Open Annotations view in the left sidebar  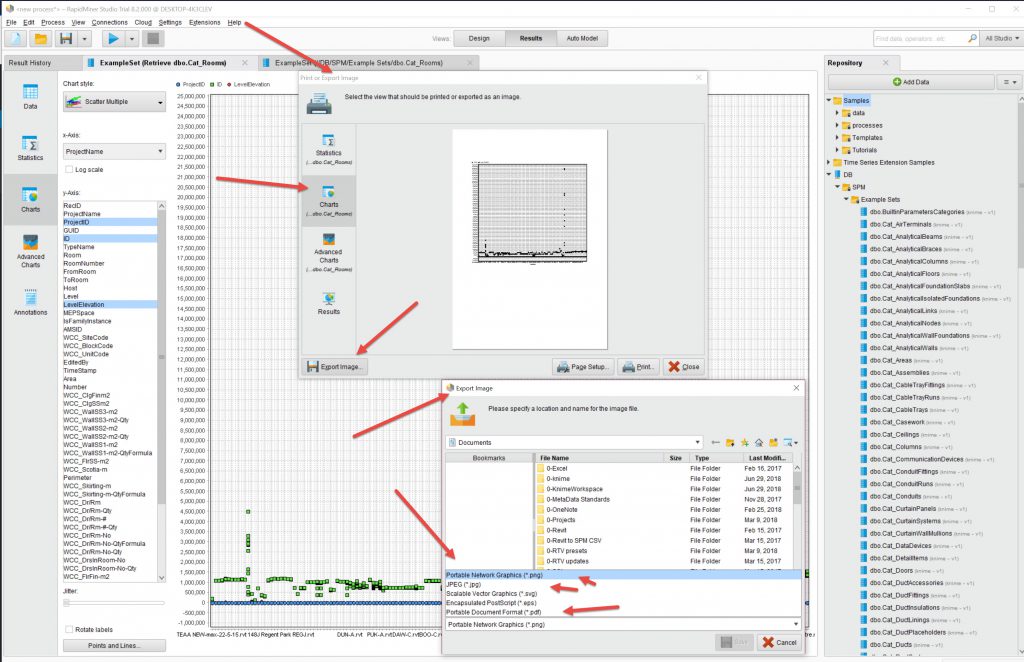30,302
